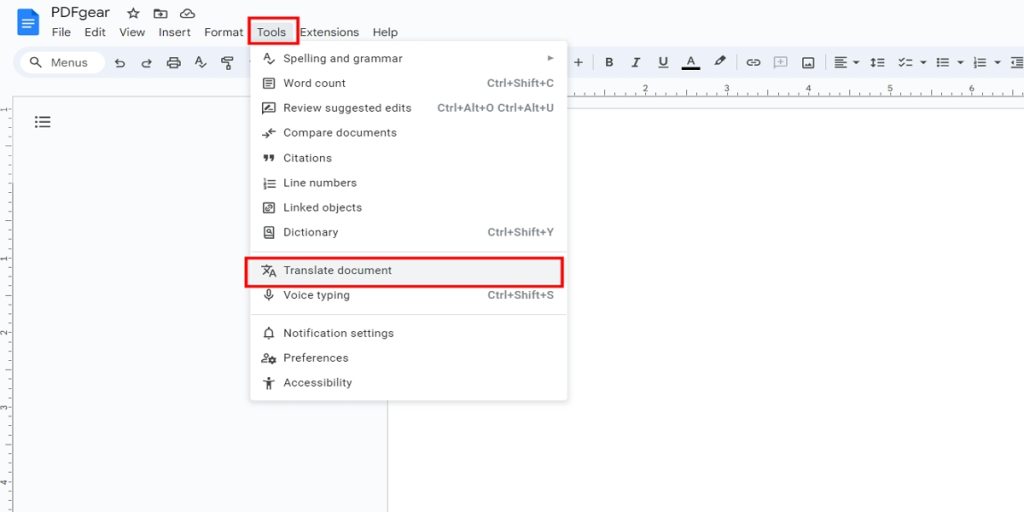Choose Review suggested edits
1024x512 pixels.
click(x=409, y=108)
